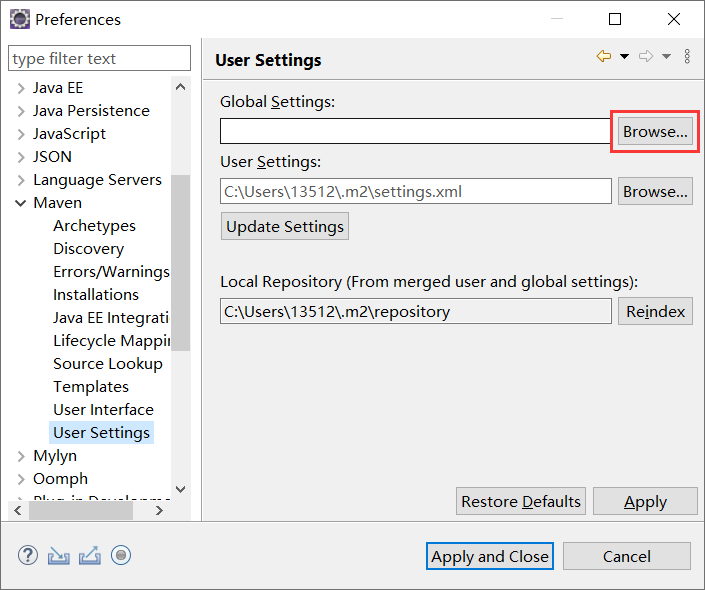Click the Oomph preference recorder icon
Viewport: 705px width, 590px height.
[121, 555]
